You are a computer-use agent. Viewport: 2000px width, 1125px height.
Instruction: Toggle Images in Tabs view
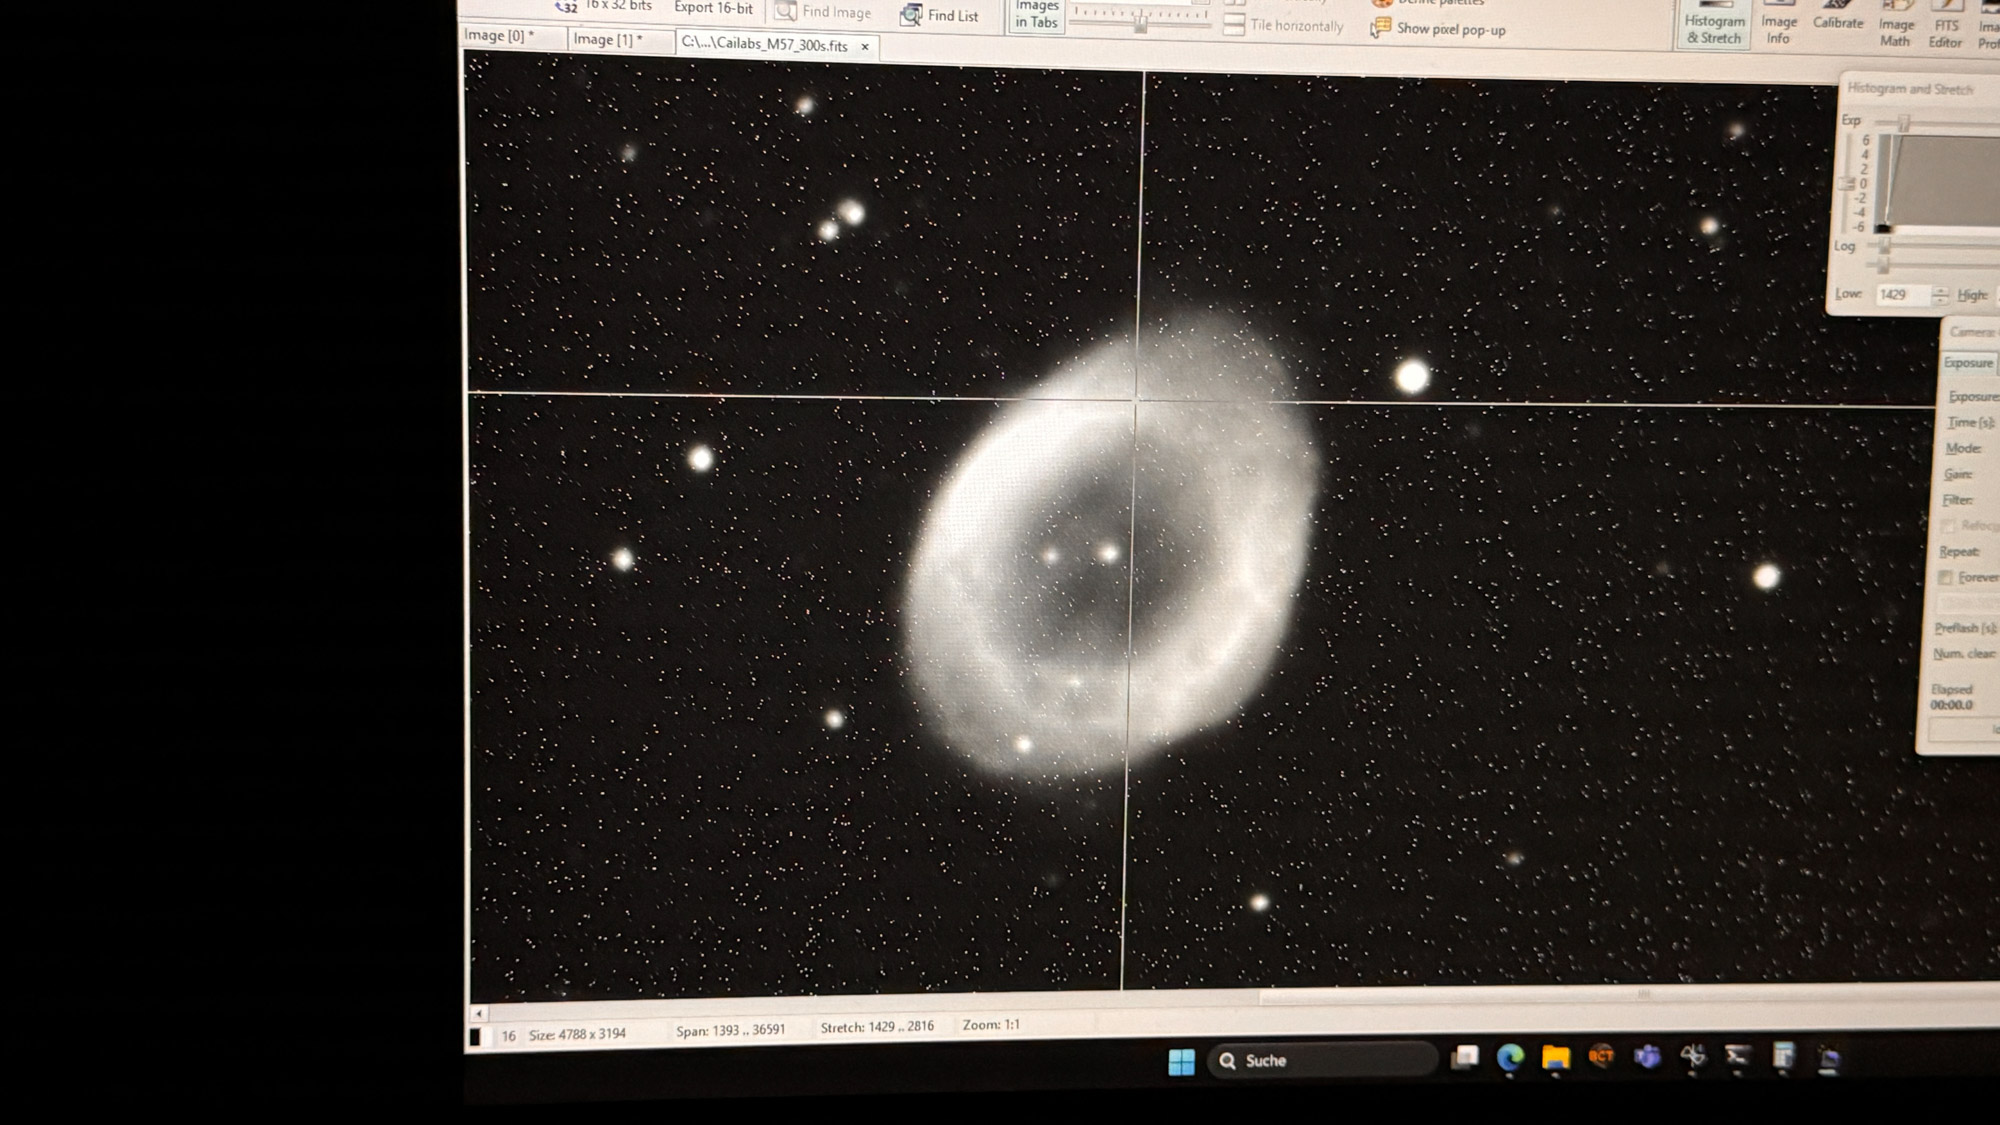coord(1036,15)
